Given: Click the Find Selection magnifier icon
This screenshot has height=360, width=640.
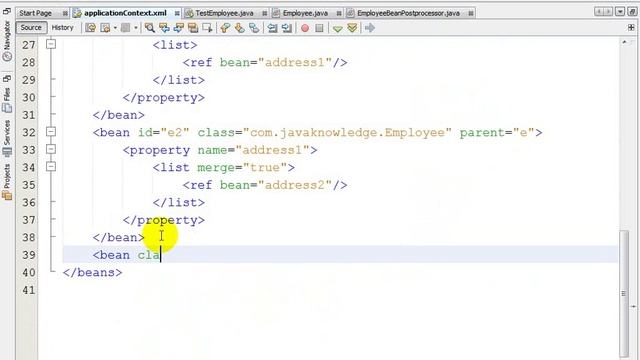Looking at the screenshot, I should (150, 28).
